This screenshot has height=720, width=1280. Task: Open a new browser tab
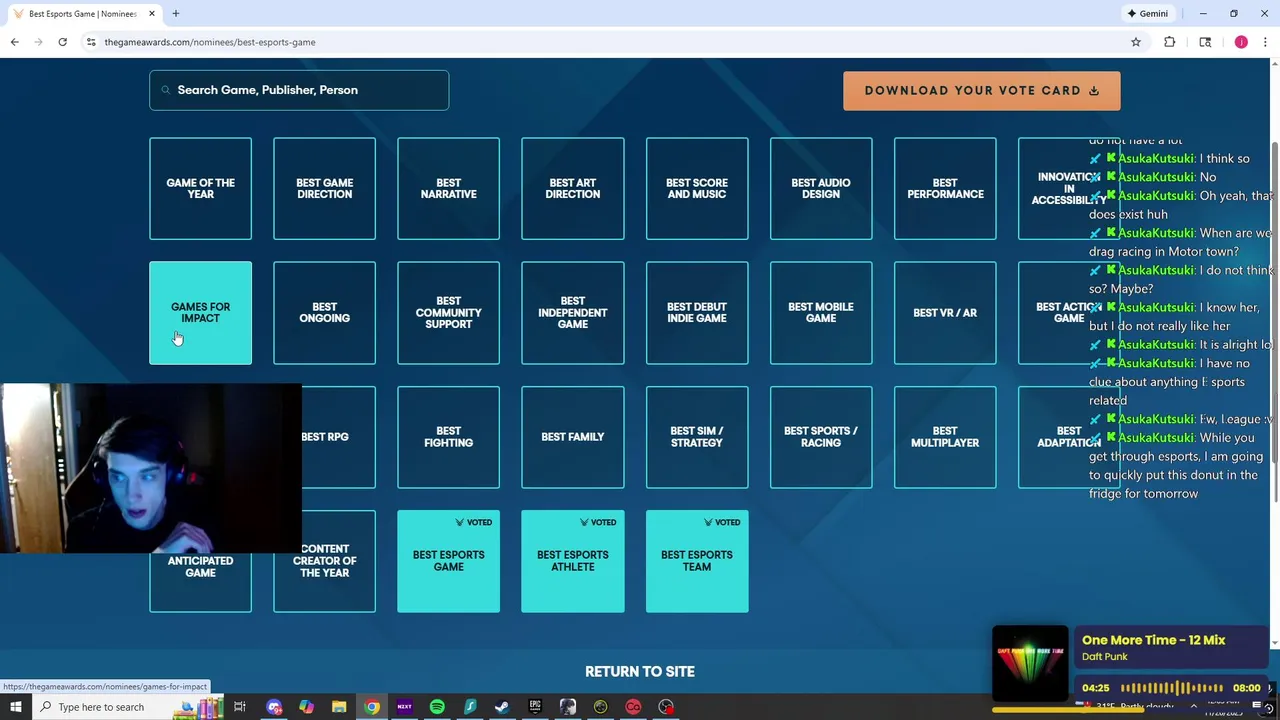pos(175,13)
